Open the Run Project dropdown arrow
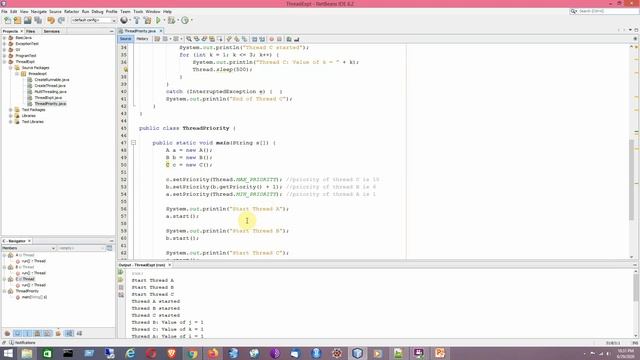This screenshot has width=640, height=360. point(164,20)
